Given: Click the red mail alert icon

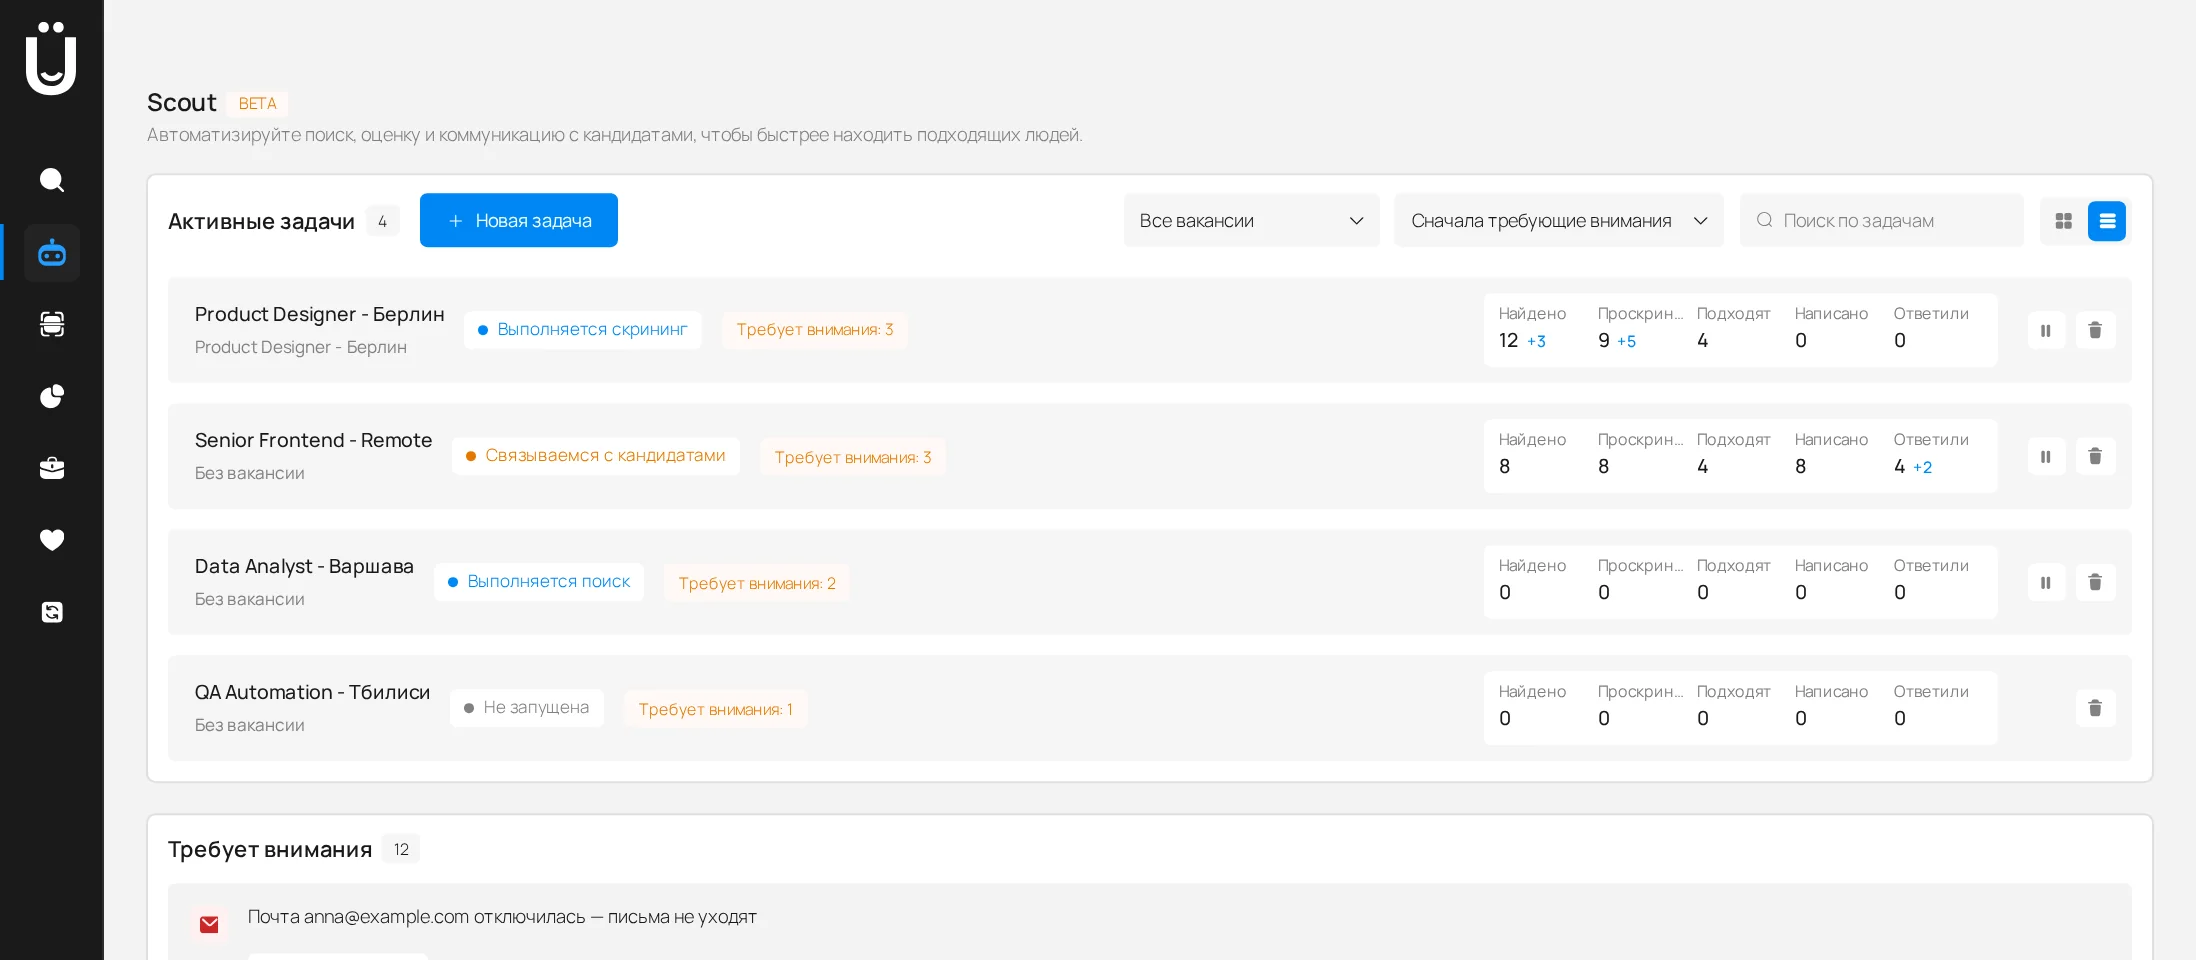Looking at the screenshot, I should 209,925.
